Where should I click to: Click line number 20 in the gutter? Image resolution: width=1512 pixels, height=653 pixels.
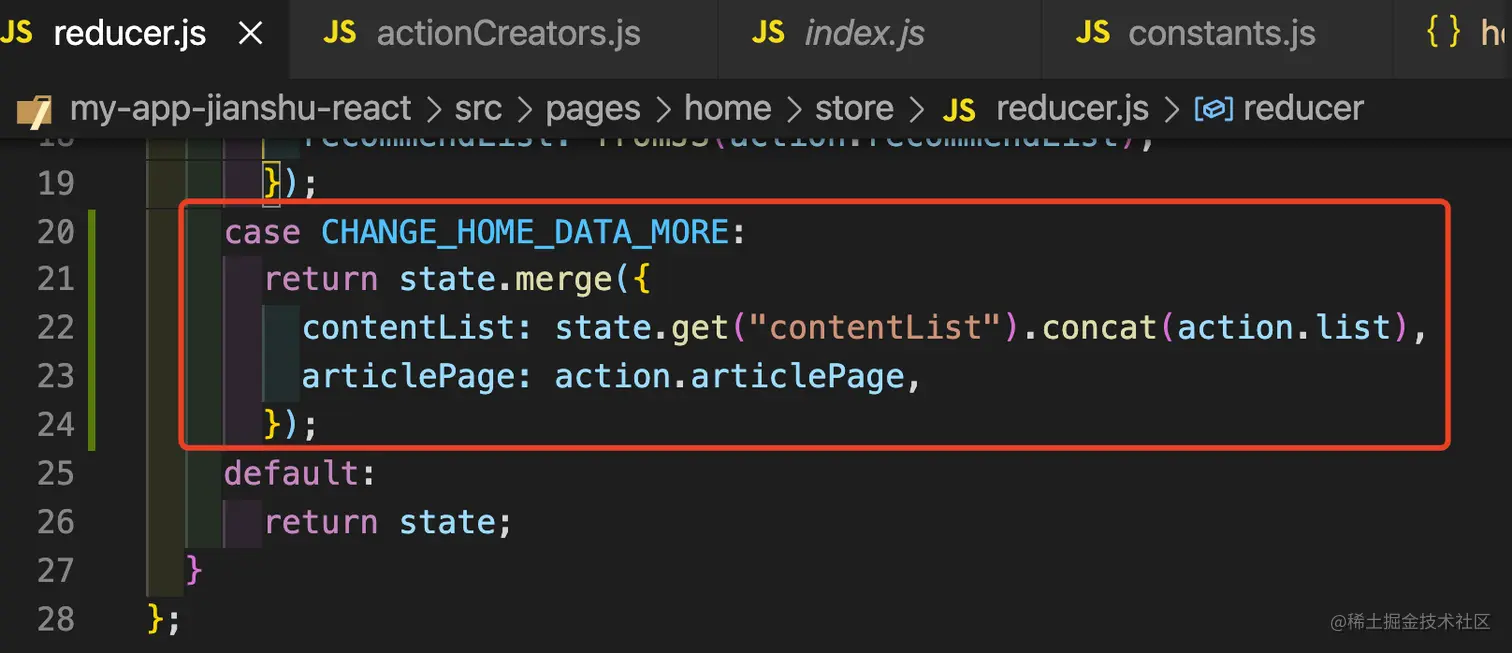(x=56, y=232)
